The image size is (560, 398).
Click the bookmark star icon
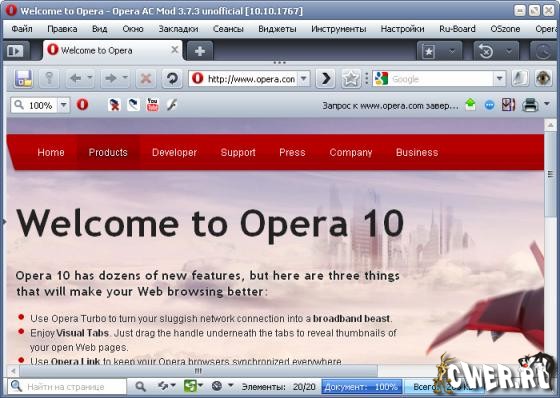[x=351, y=79]
